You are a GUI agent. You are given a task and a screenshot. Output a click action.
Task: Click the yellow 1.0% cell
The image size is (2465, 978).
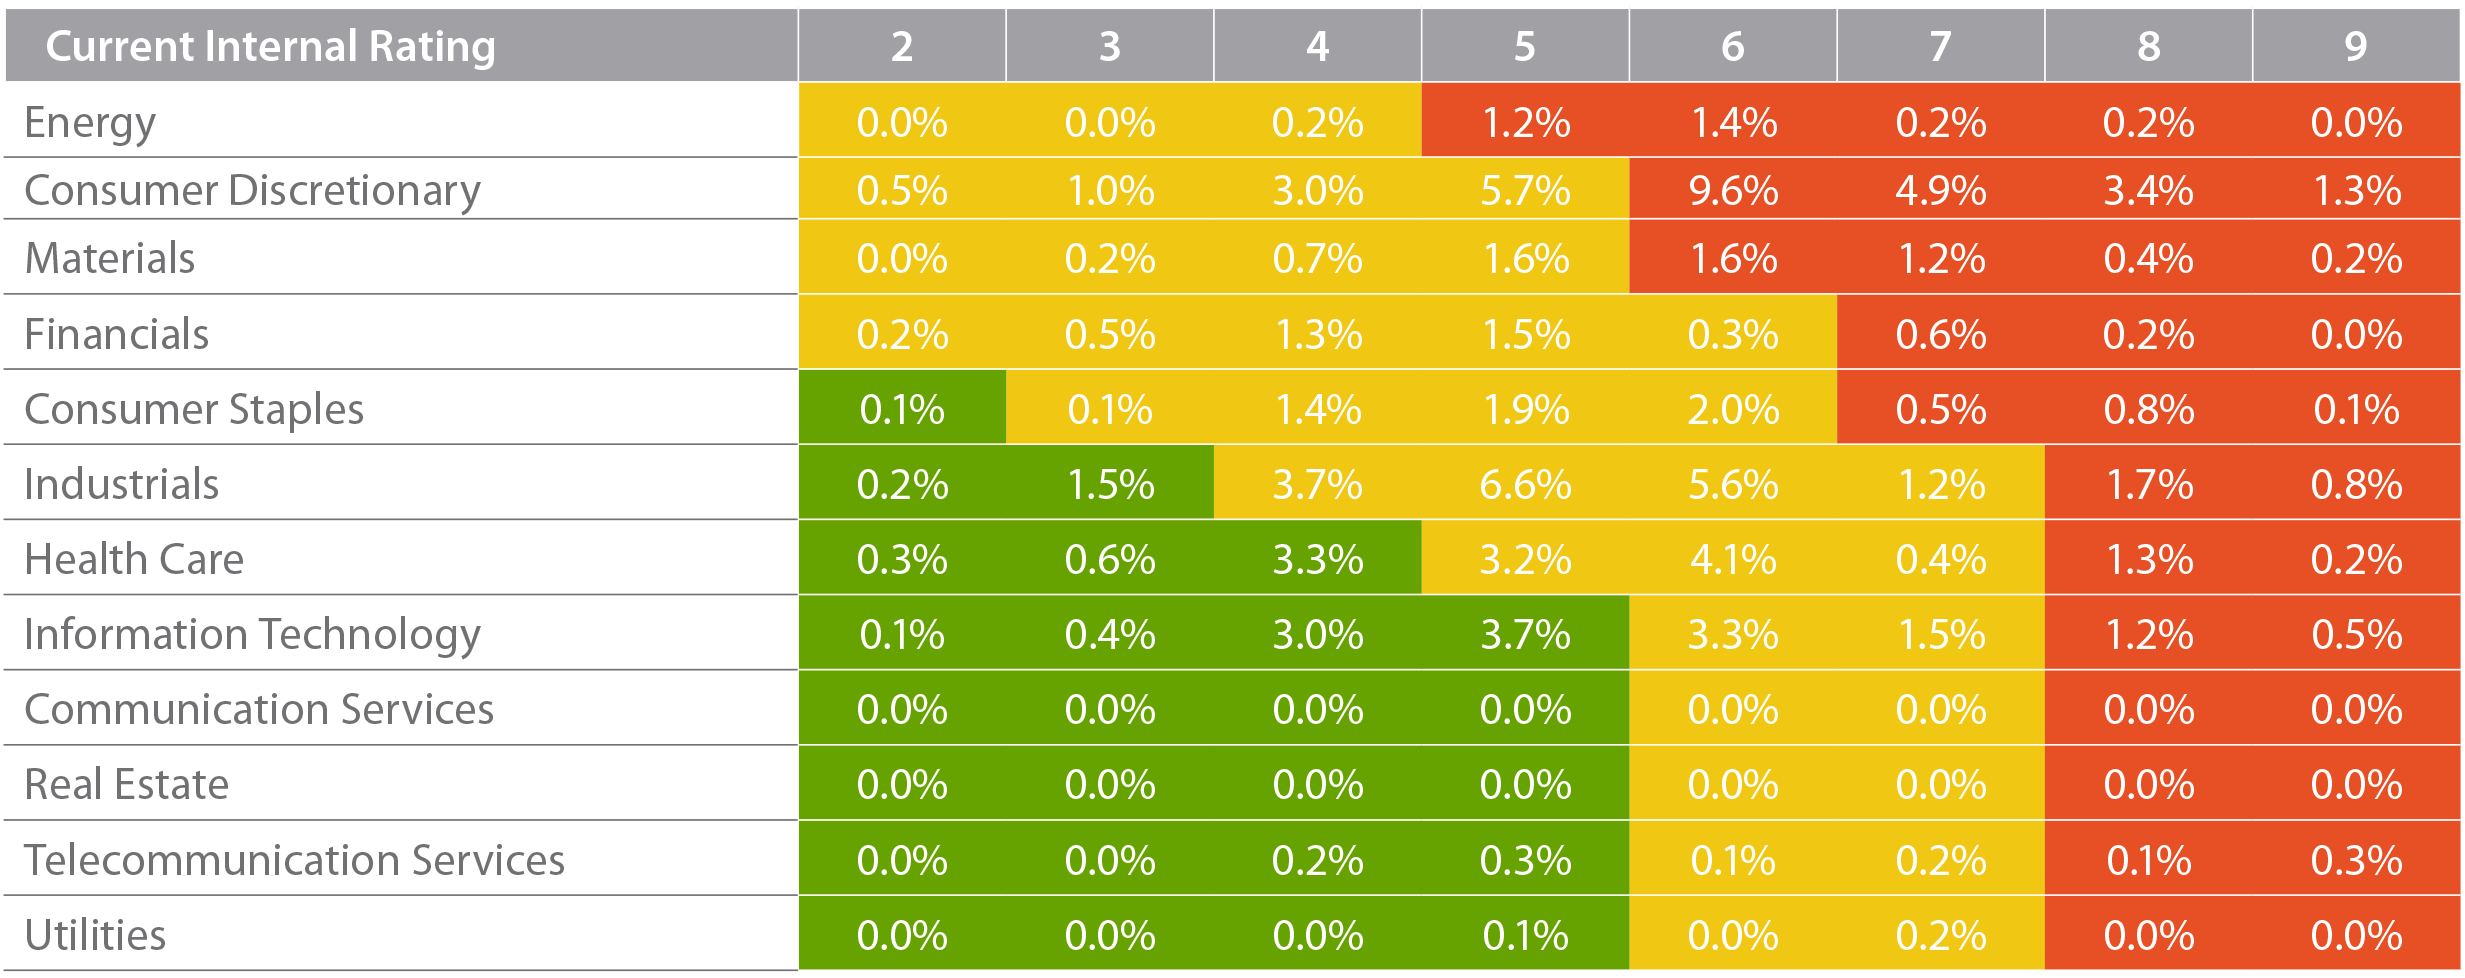[1110, 190]
